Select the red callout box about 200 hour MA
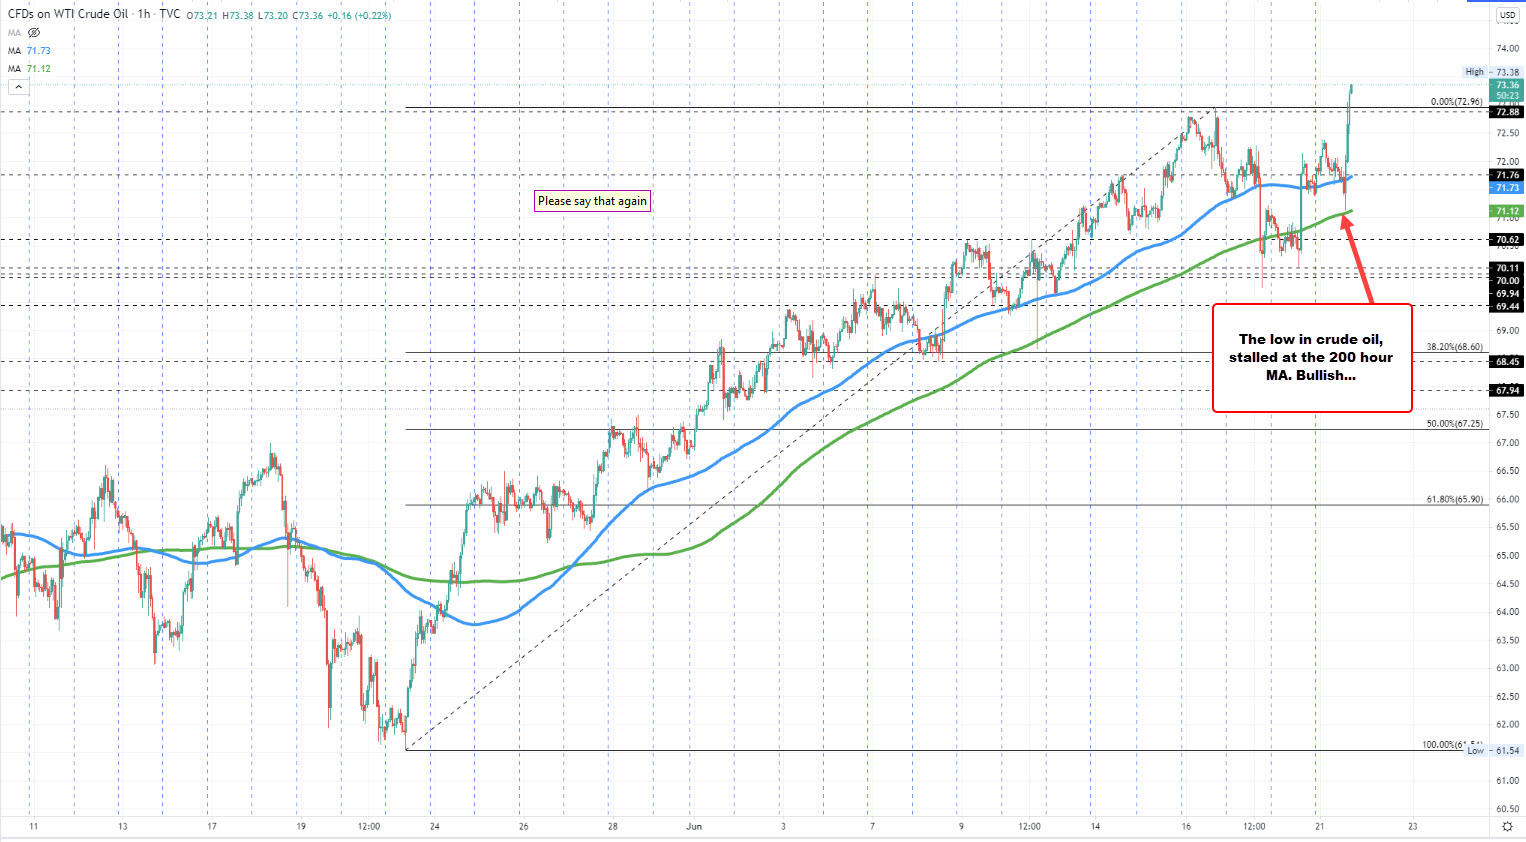The width and height of the screenshot is (1526, 842). pyautogui.click(x=1311, y=358)
